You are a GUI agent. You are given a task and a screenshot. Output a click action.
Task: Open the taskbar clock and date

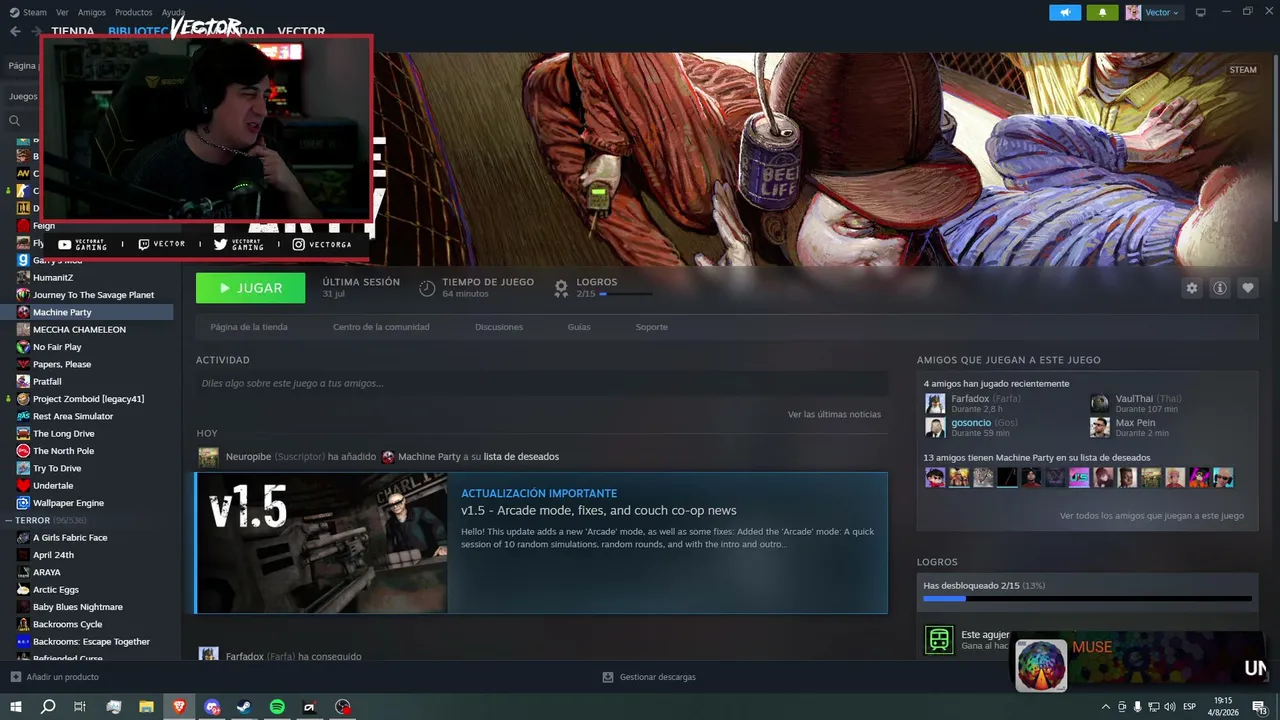[1222, 707]
